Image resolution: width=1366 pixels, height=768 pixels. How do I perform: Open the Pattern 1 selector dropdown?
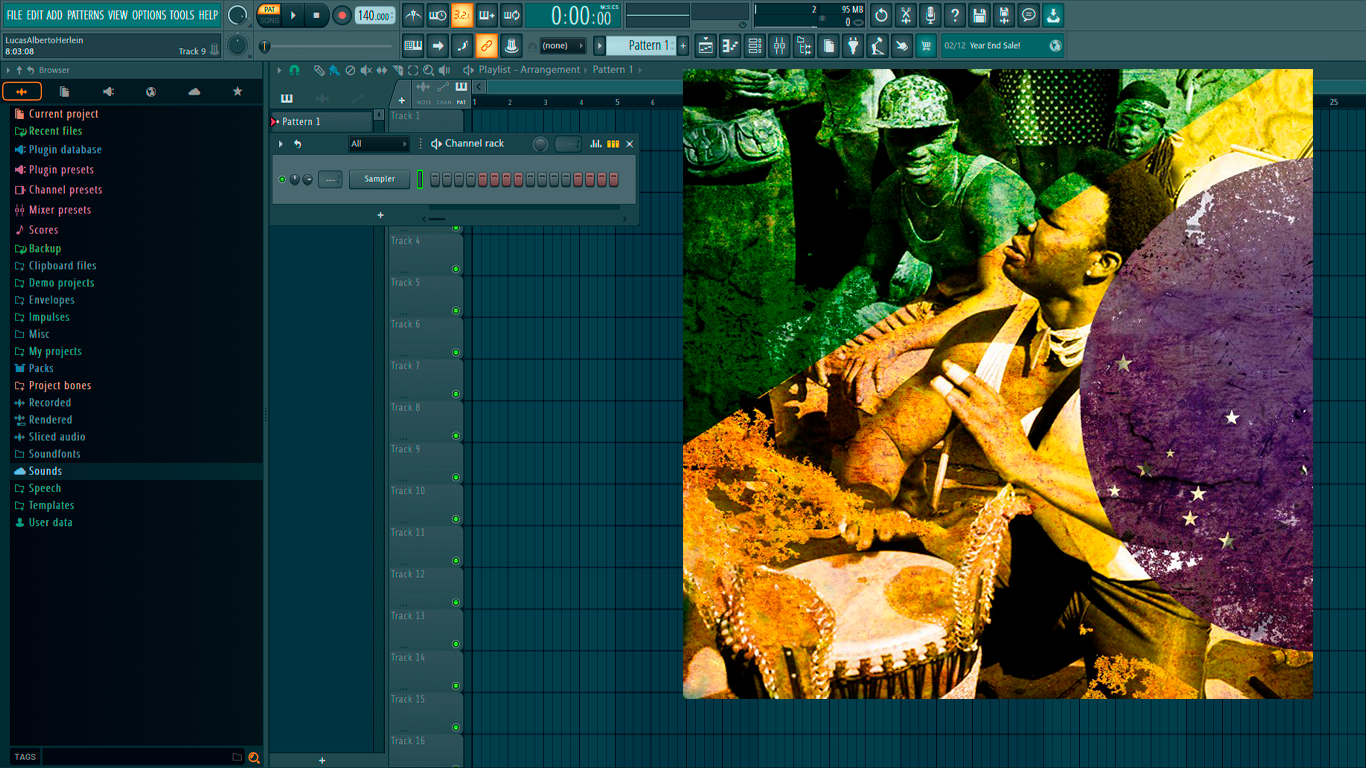point(641,45)
